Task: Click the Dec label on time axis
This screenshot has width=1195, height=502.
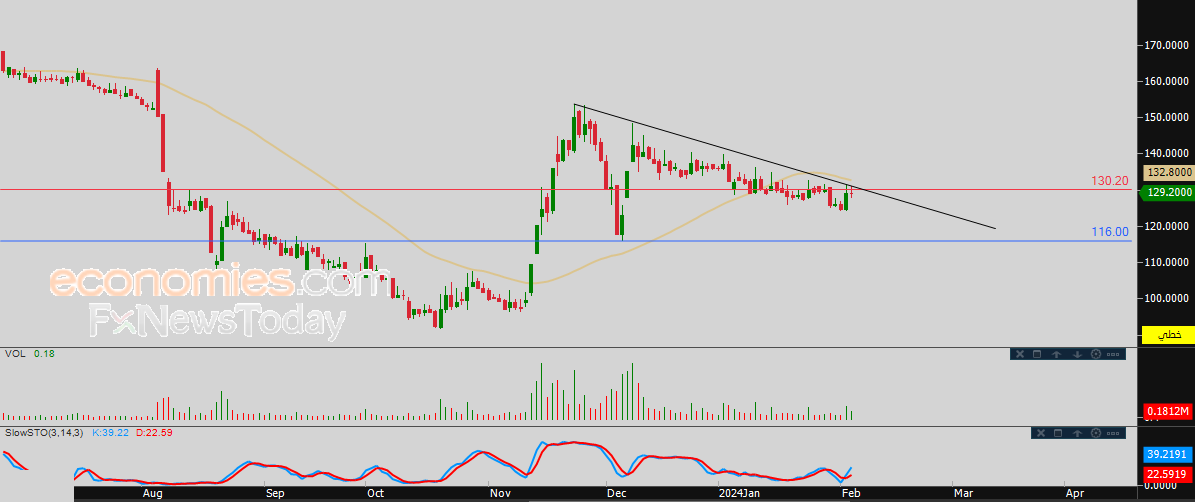Action: (616, 494)
